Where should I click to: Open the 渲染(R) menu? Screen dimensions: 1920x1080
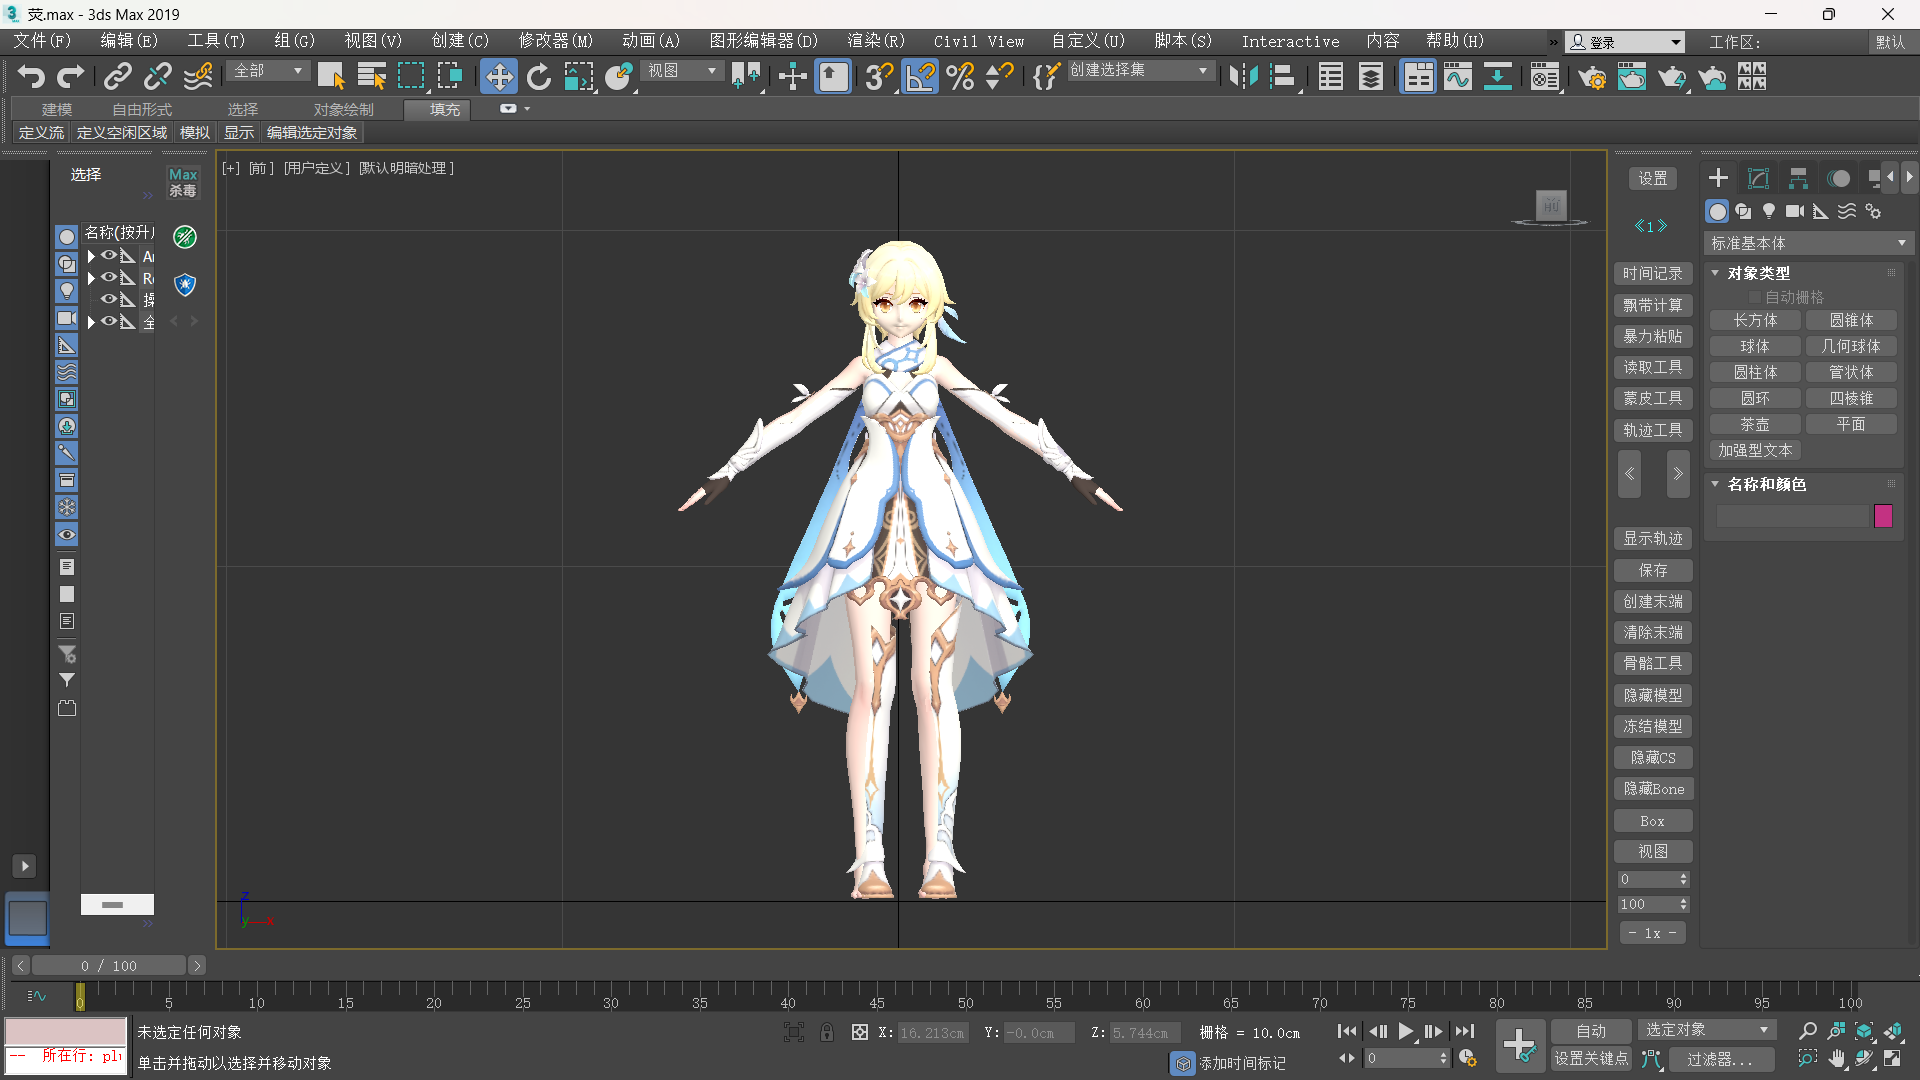(x=876, y=41)
